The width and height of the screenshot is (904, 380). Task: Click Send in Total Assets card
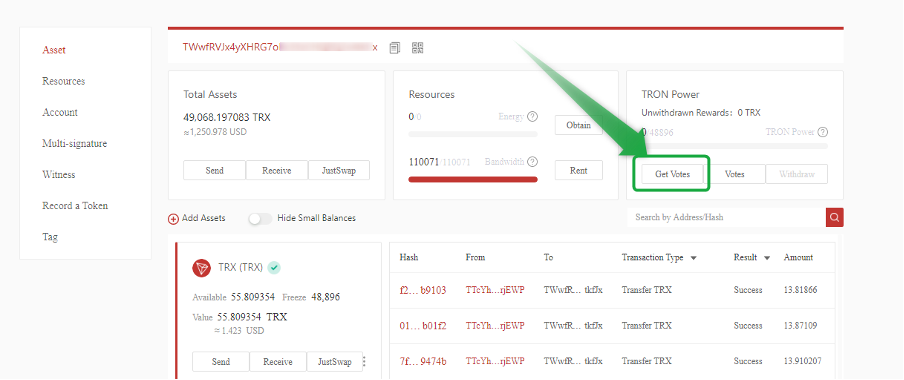214,171
